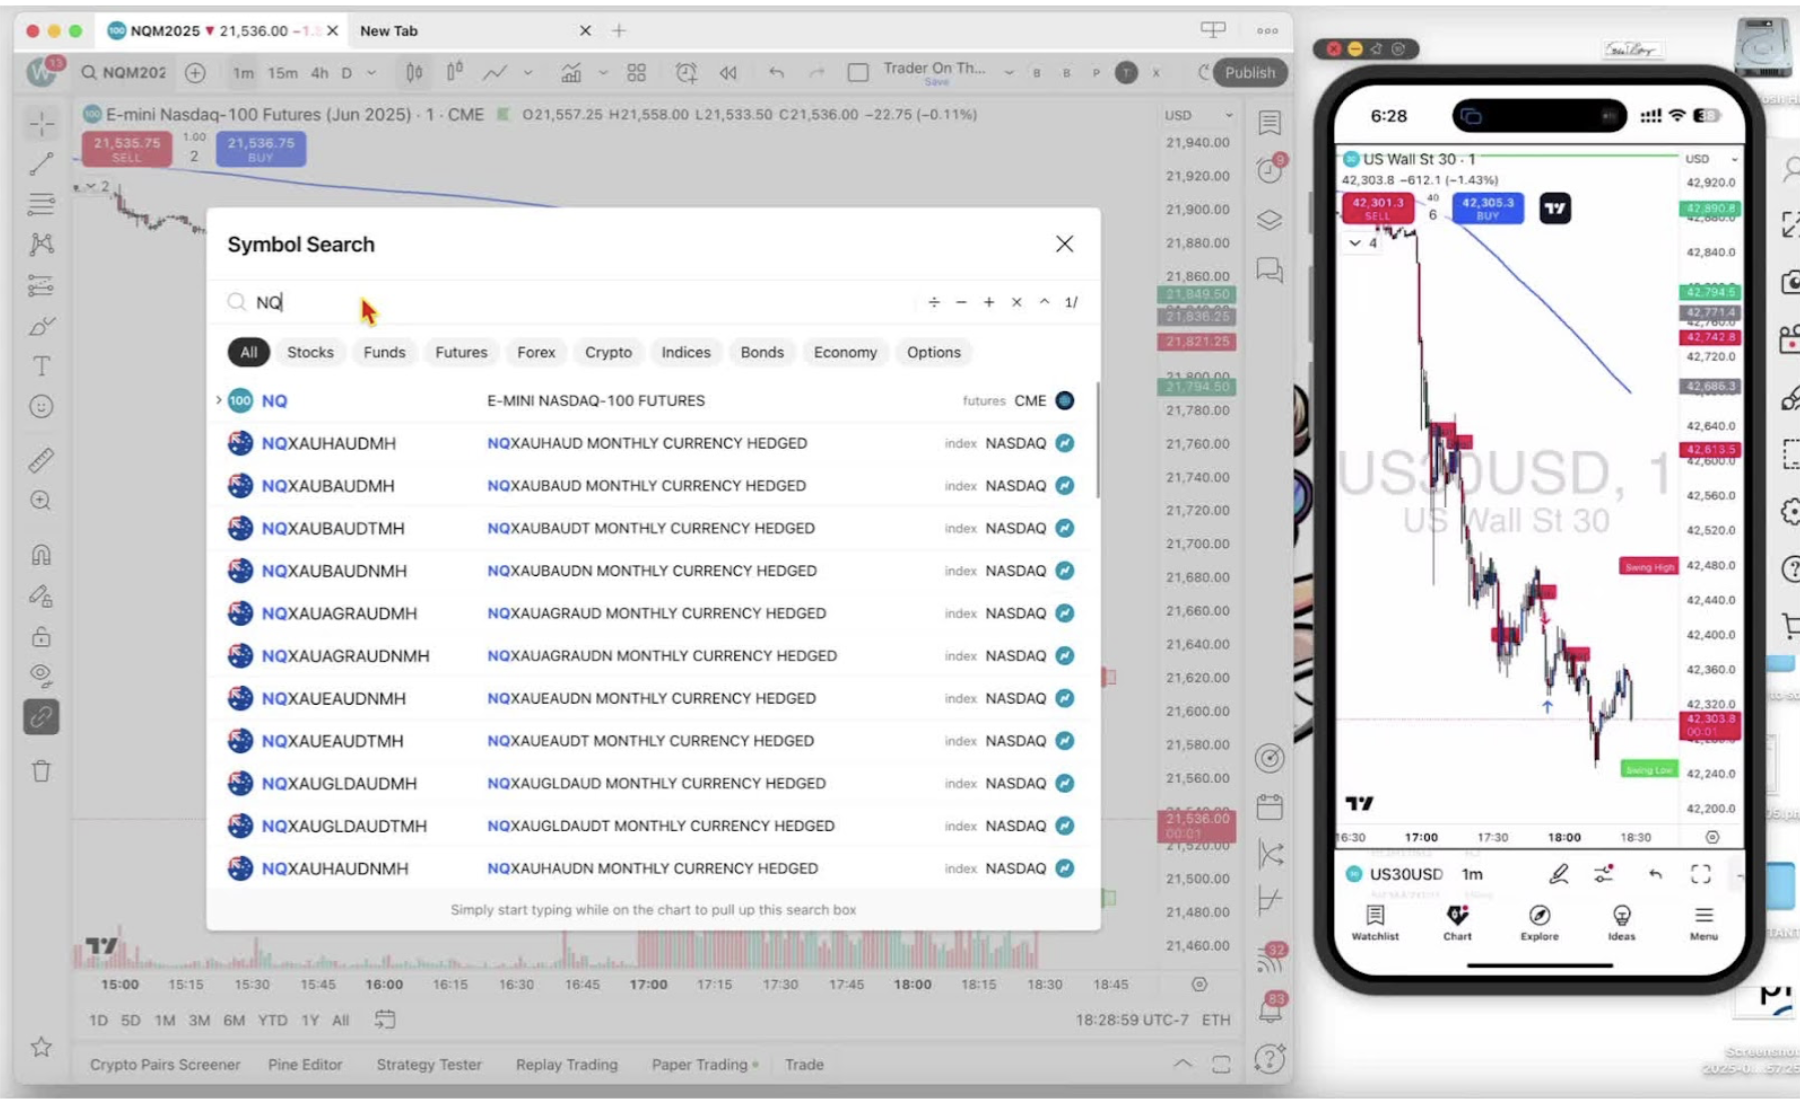This screenshot has width=1800, height=1100.
Task: Select the Crypto filter chip
Action: [x=608, y=352]
